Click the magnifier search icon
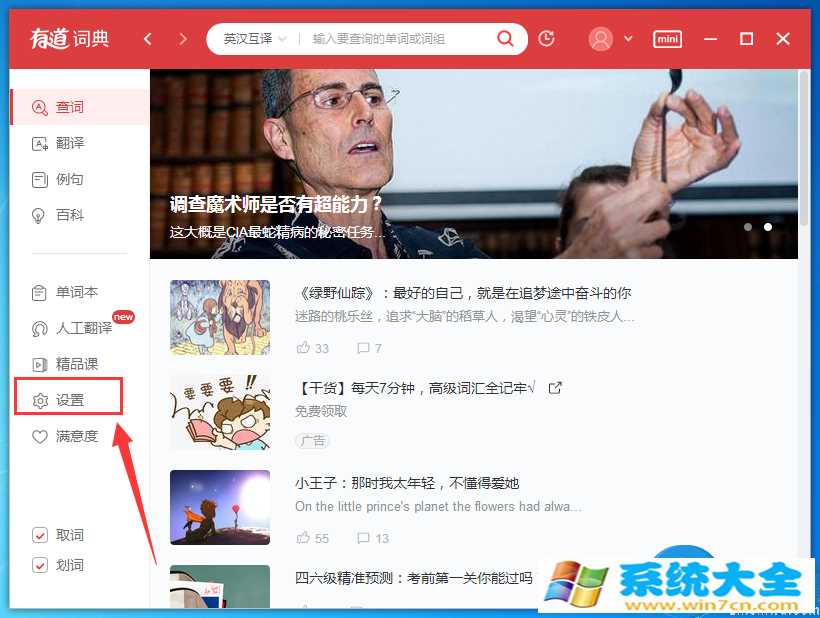 tap(506, 39)
